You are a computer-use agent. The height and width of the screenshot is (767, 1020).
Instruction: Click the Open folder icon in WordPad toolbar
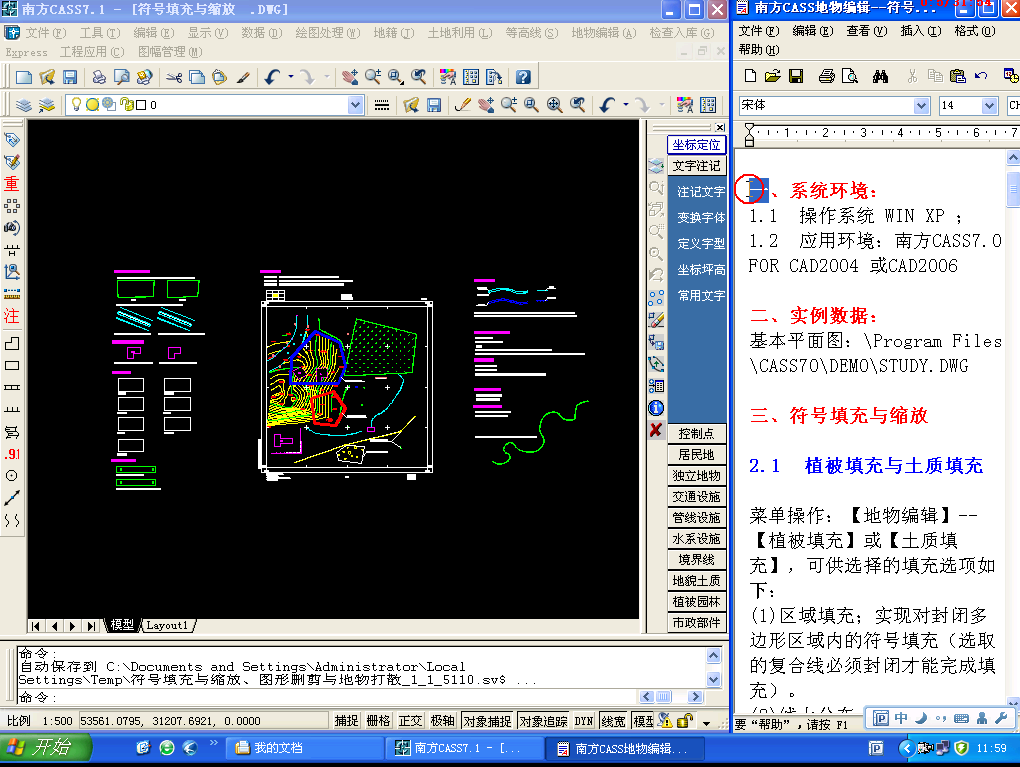pyautogui.click(x=773, y=76)
